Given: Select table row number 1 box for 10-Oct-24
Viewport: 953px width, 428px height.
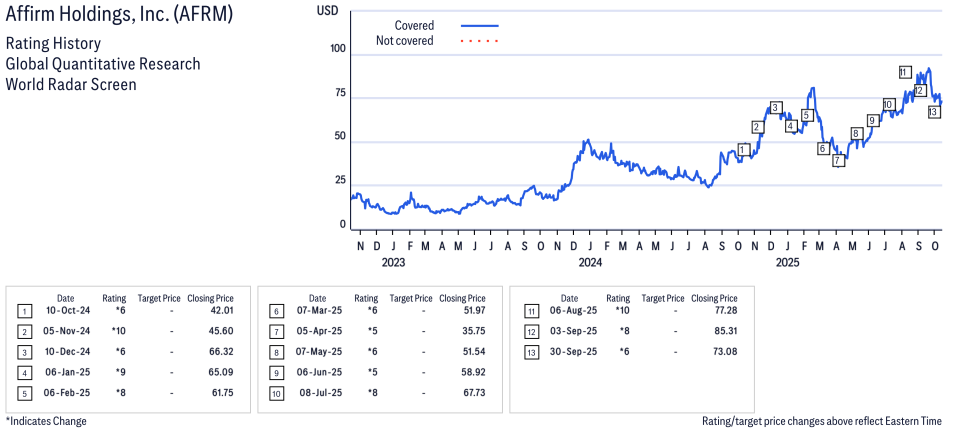Looking at the screenshot, I should click(x=25, y=311).
